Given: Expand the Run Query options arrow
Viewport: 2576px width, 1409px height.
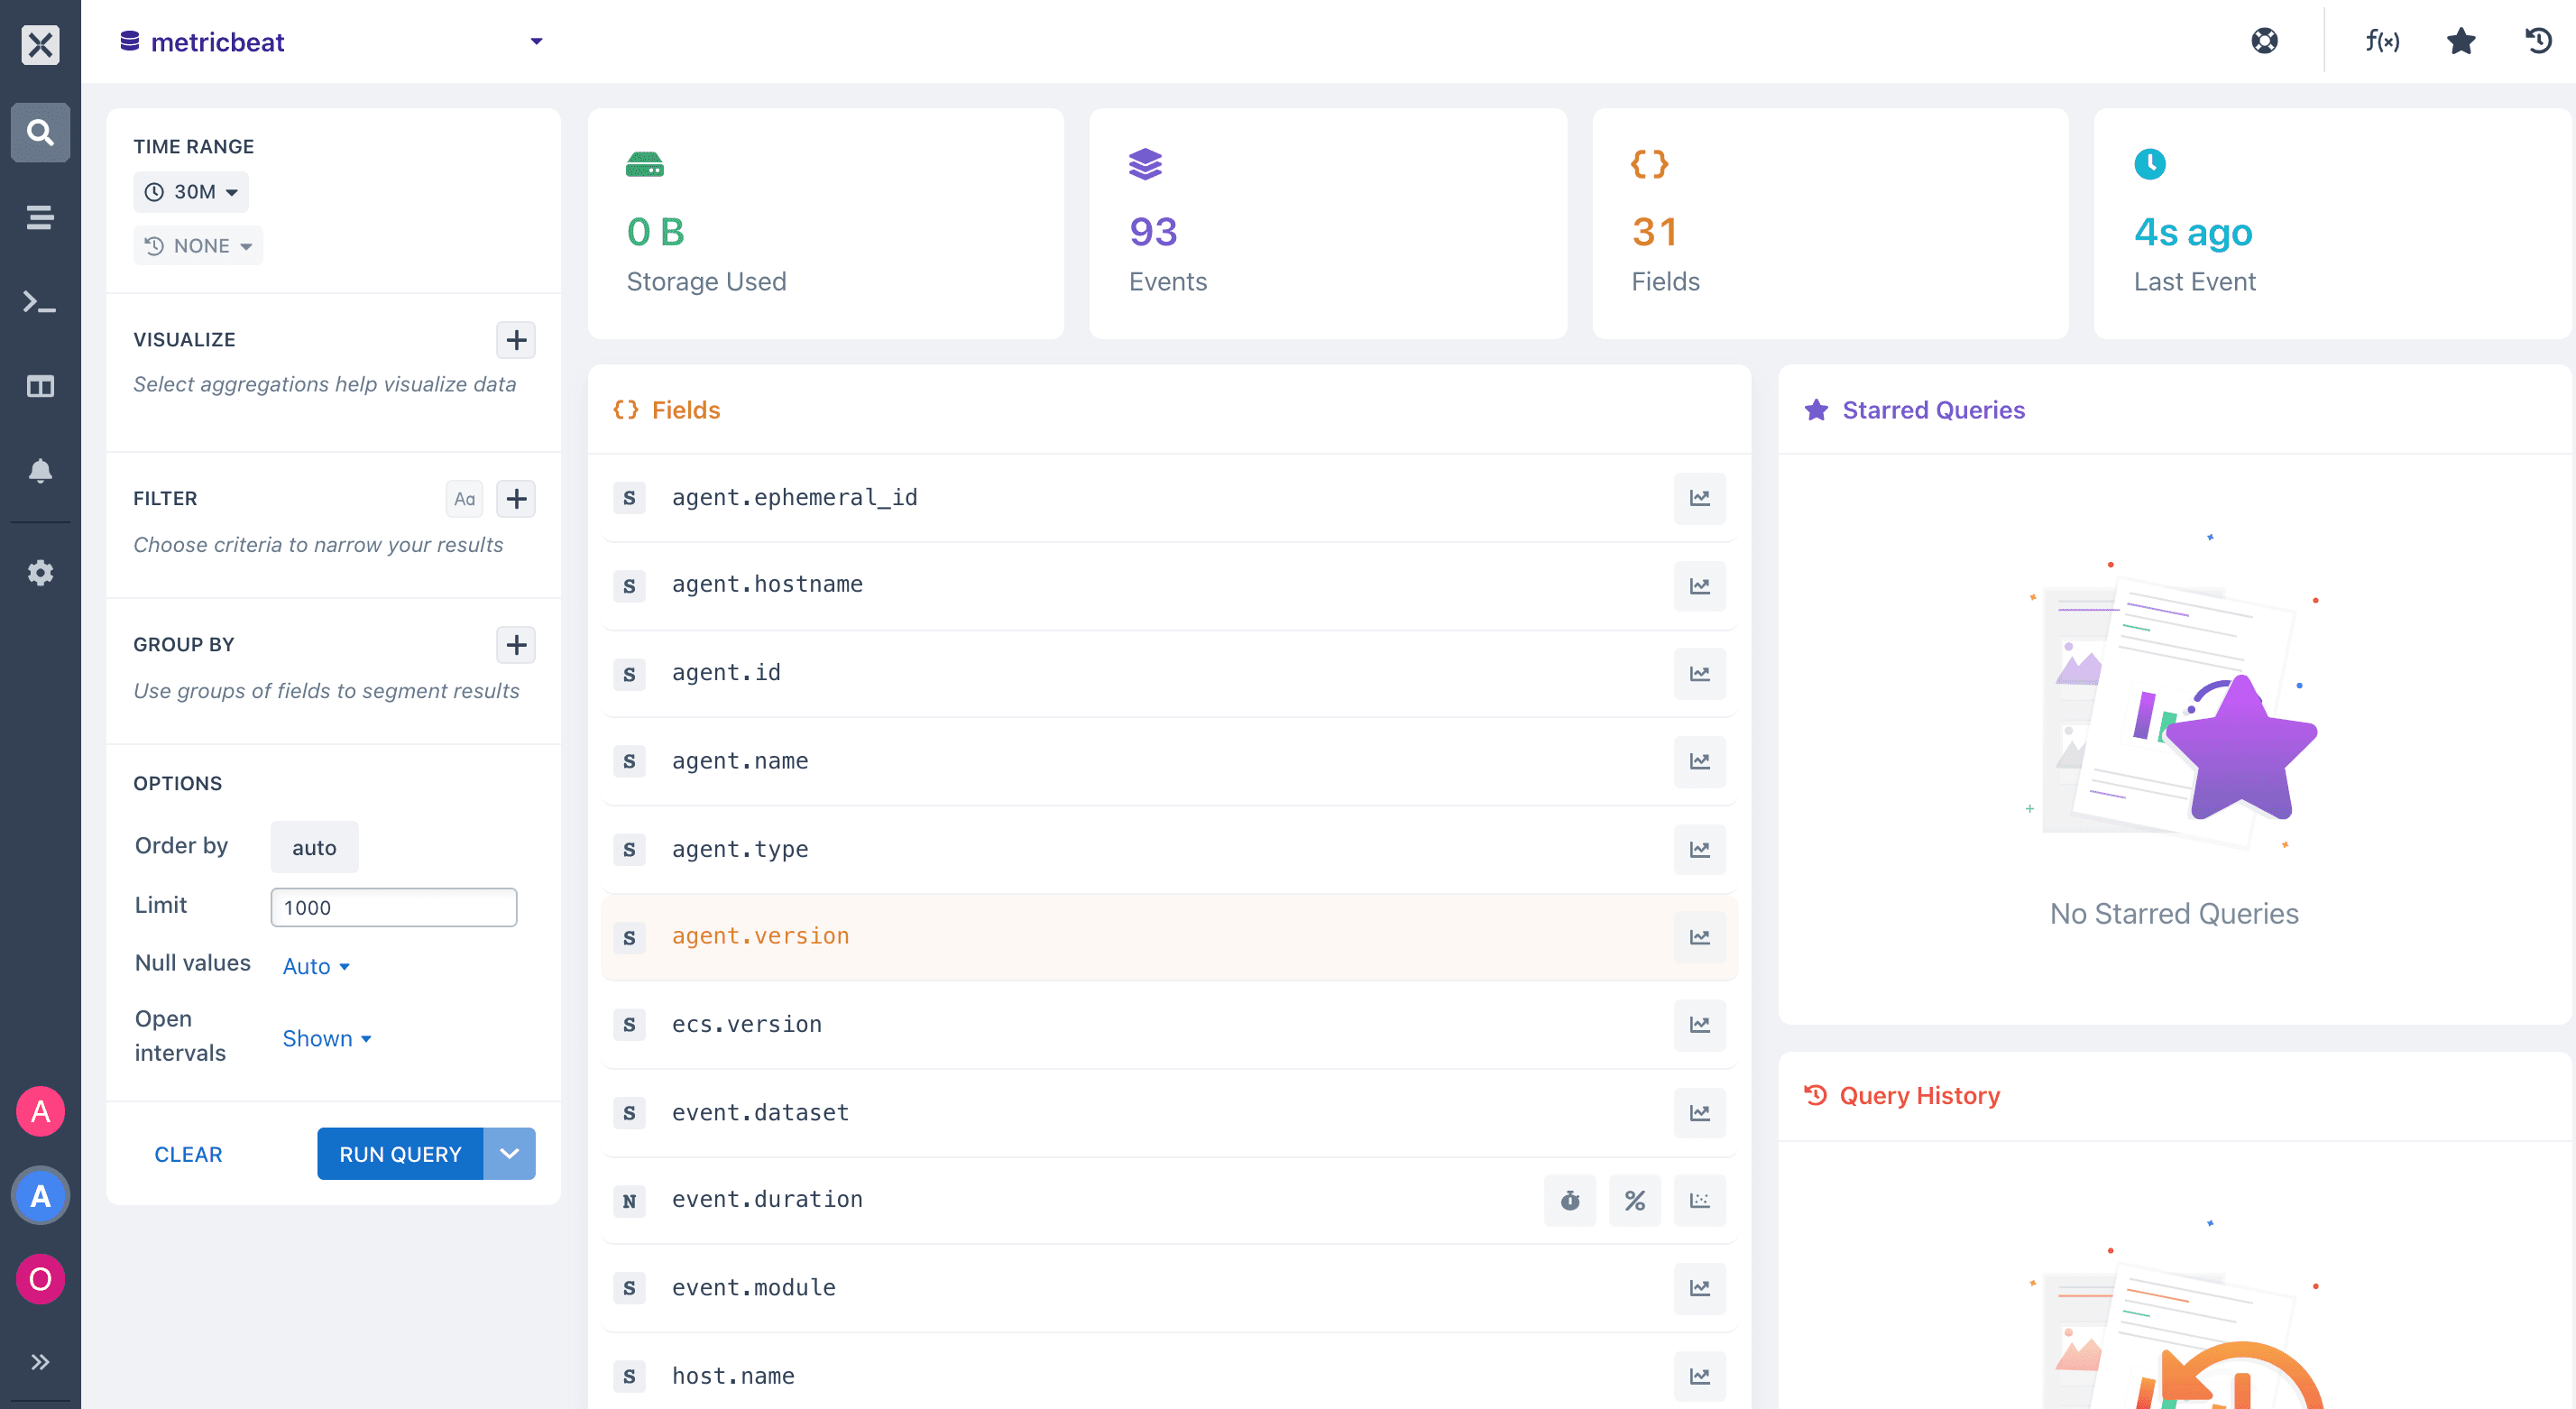Looking at the screenshot, I should pyautogui.click(x=509, y=1154).
